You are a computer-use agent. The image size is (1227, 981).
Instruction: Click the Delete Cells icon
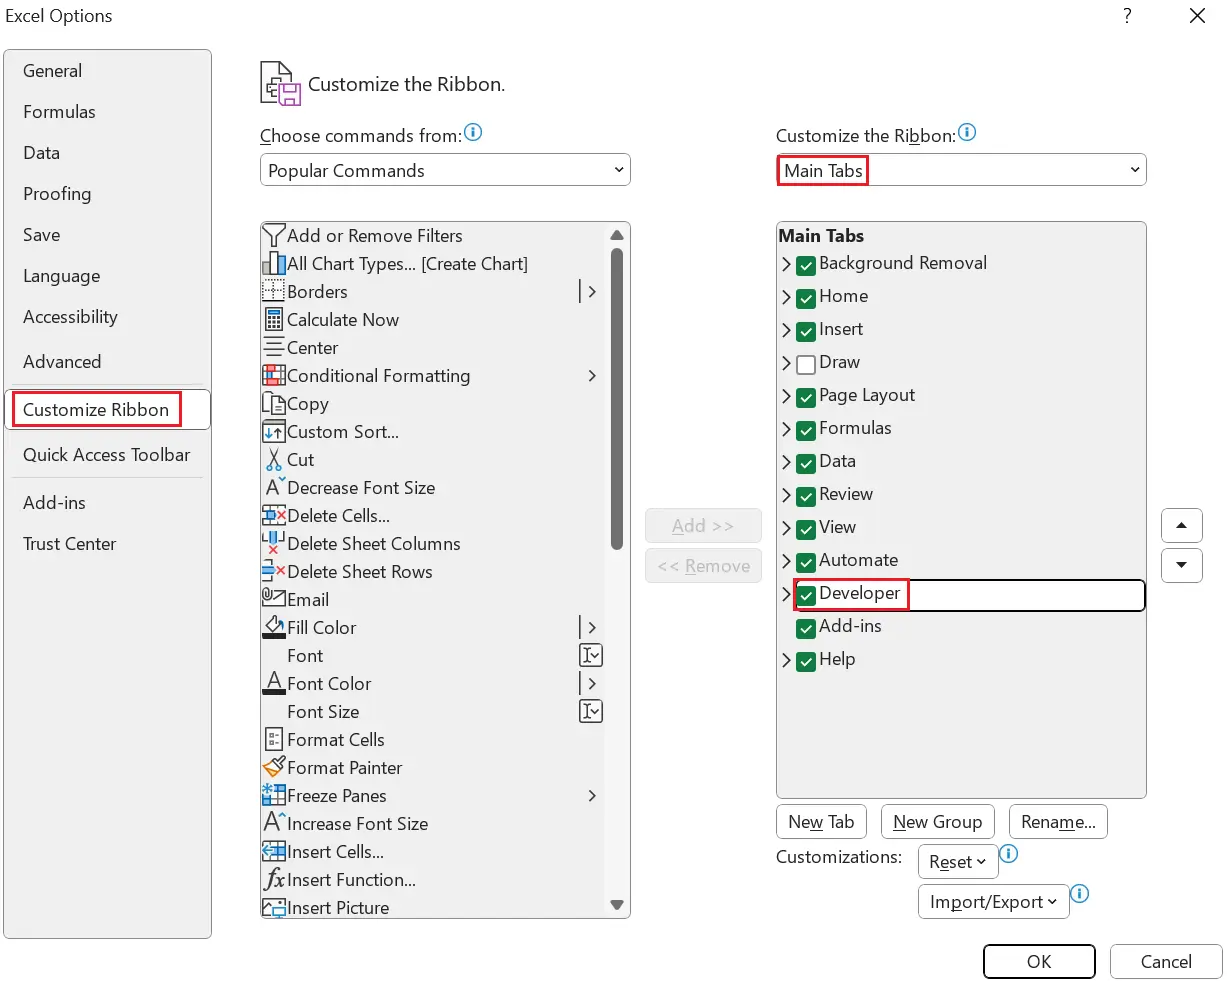[x=273, y=516]
